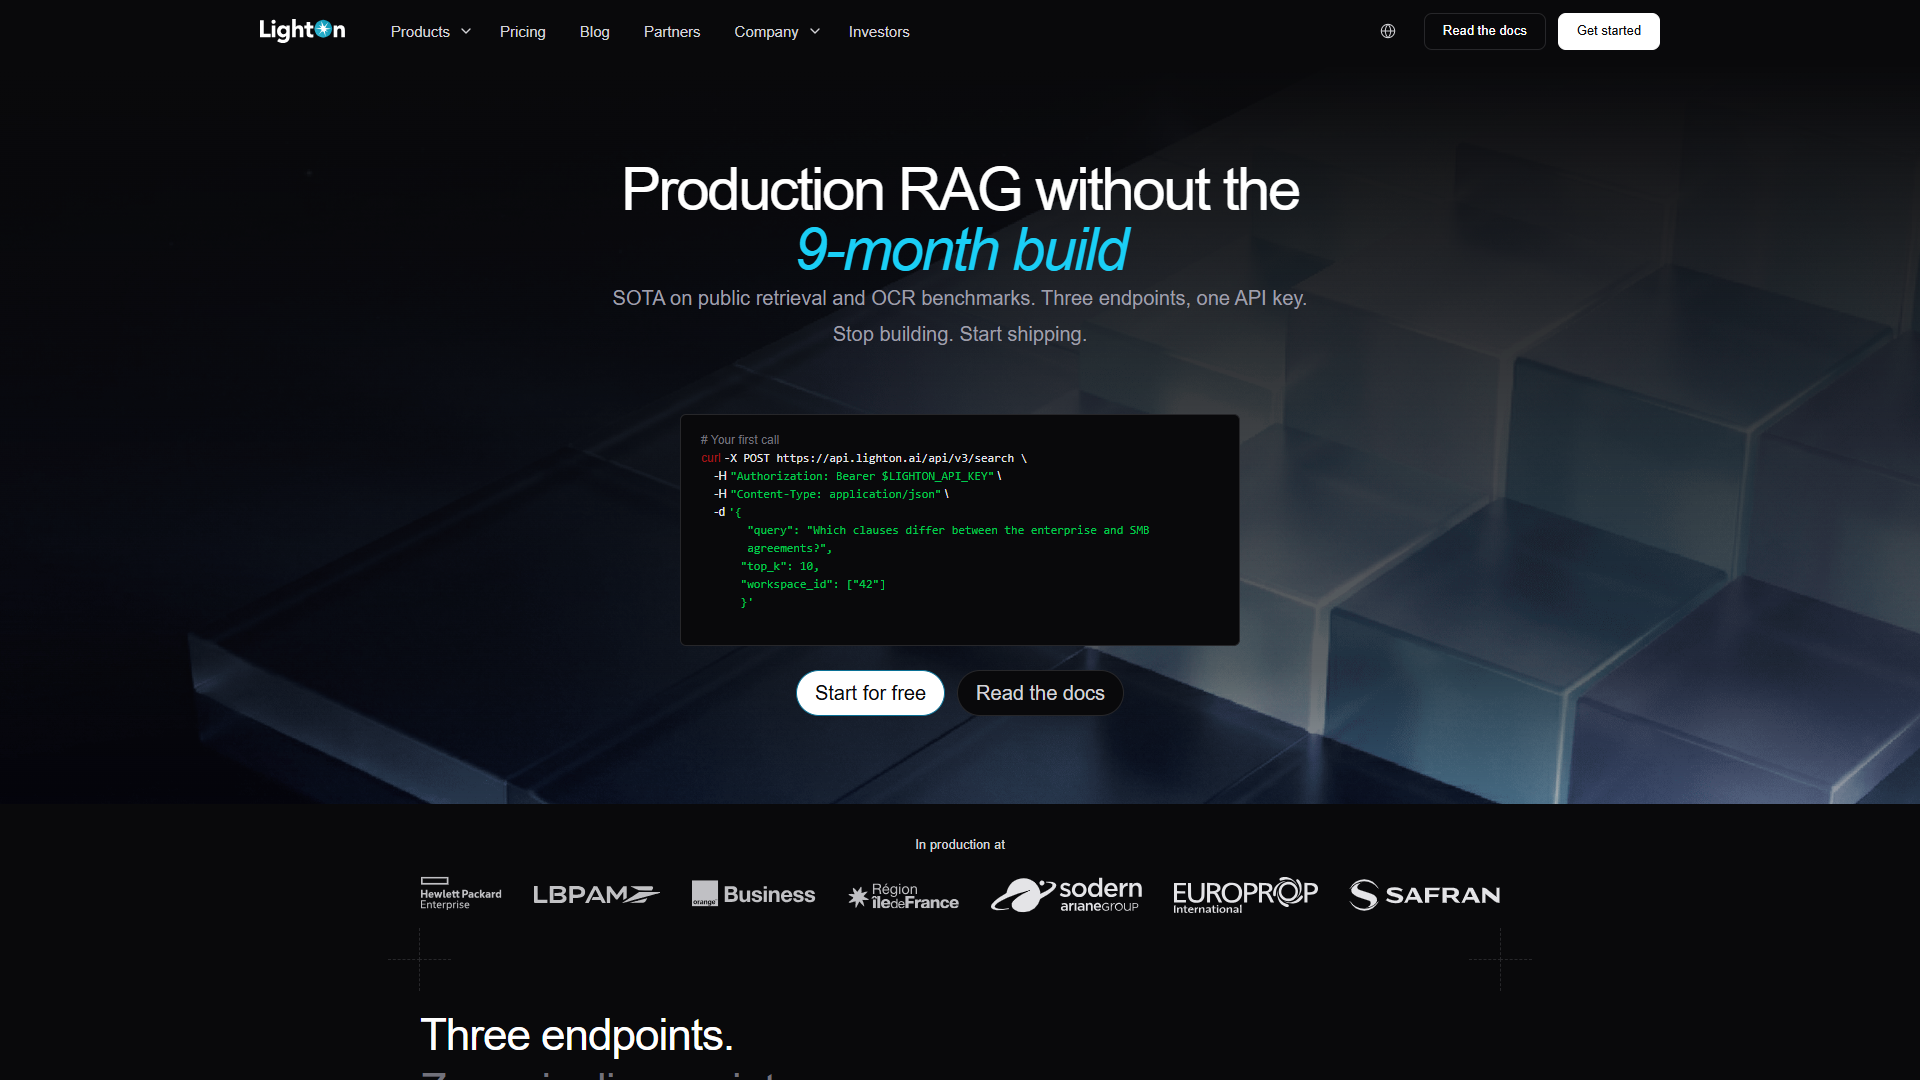Expand the Company dropdown chevron
1920x1080 pixels.
[815, 31]
